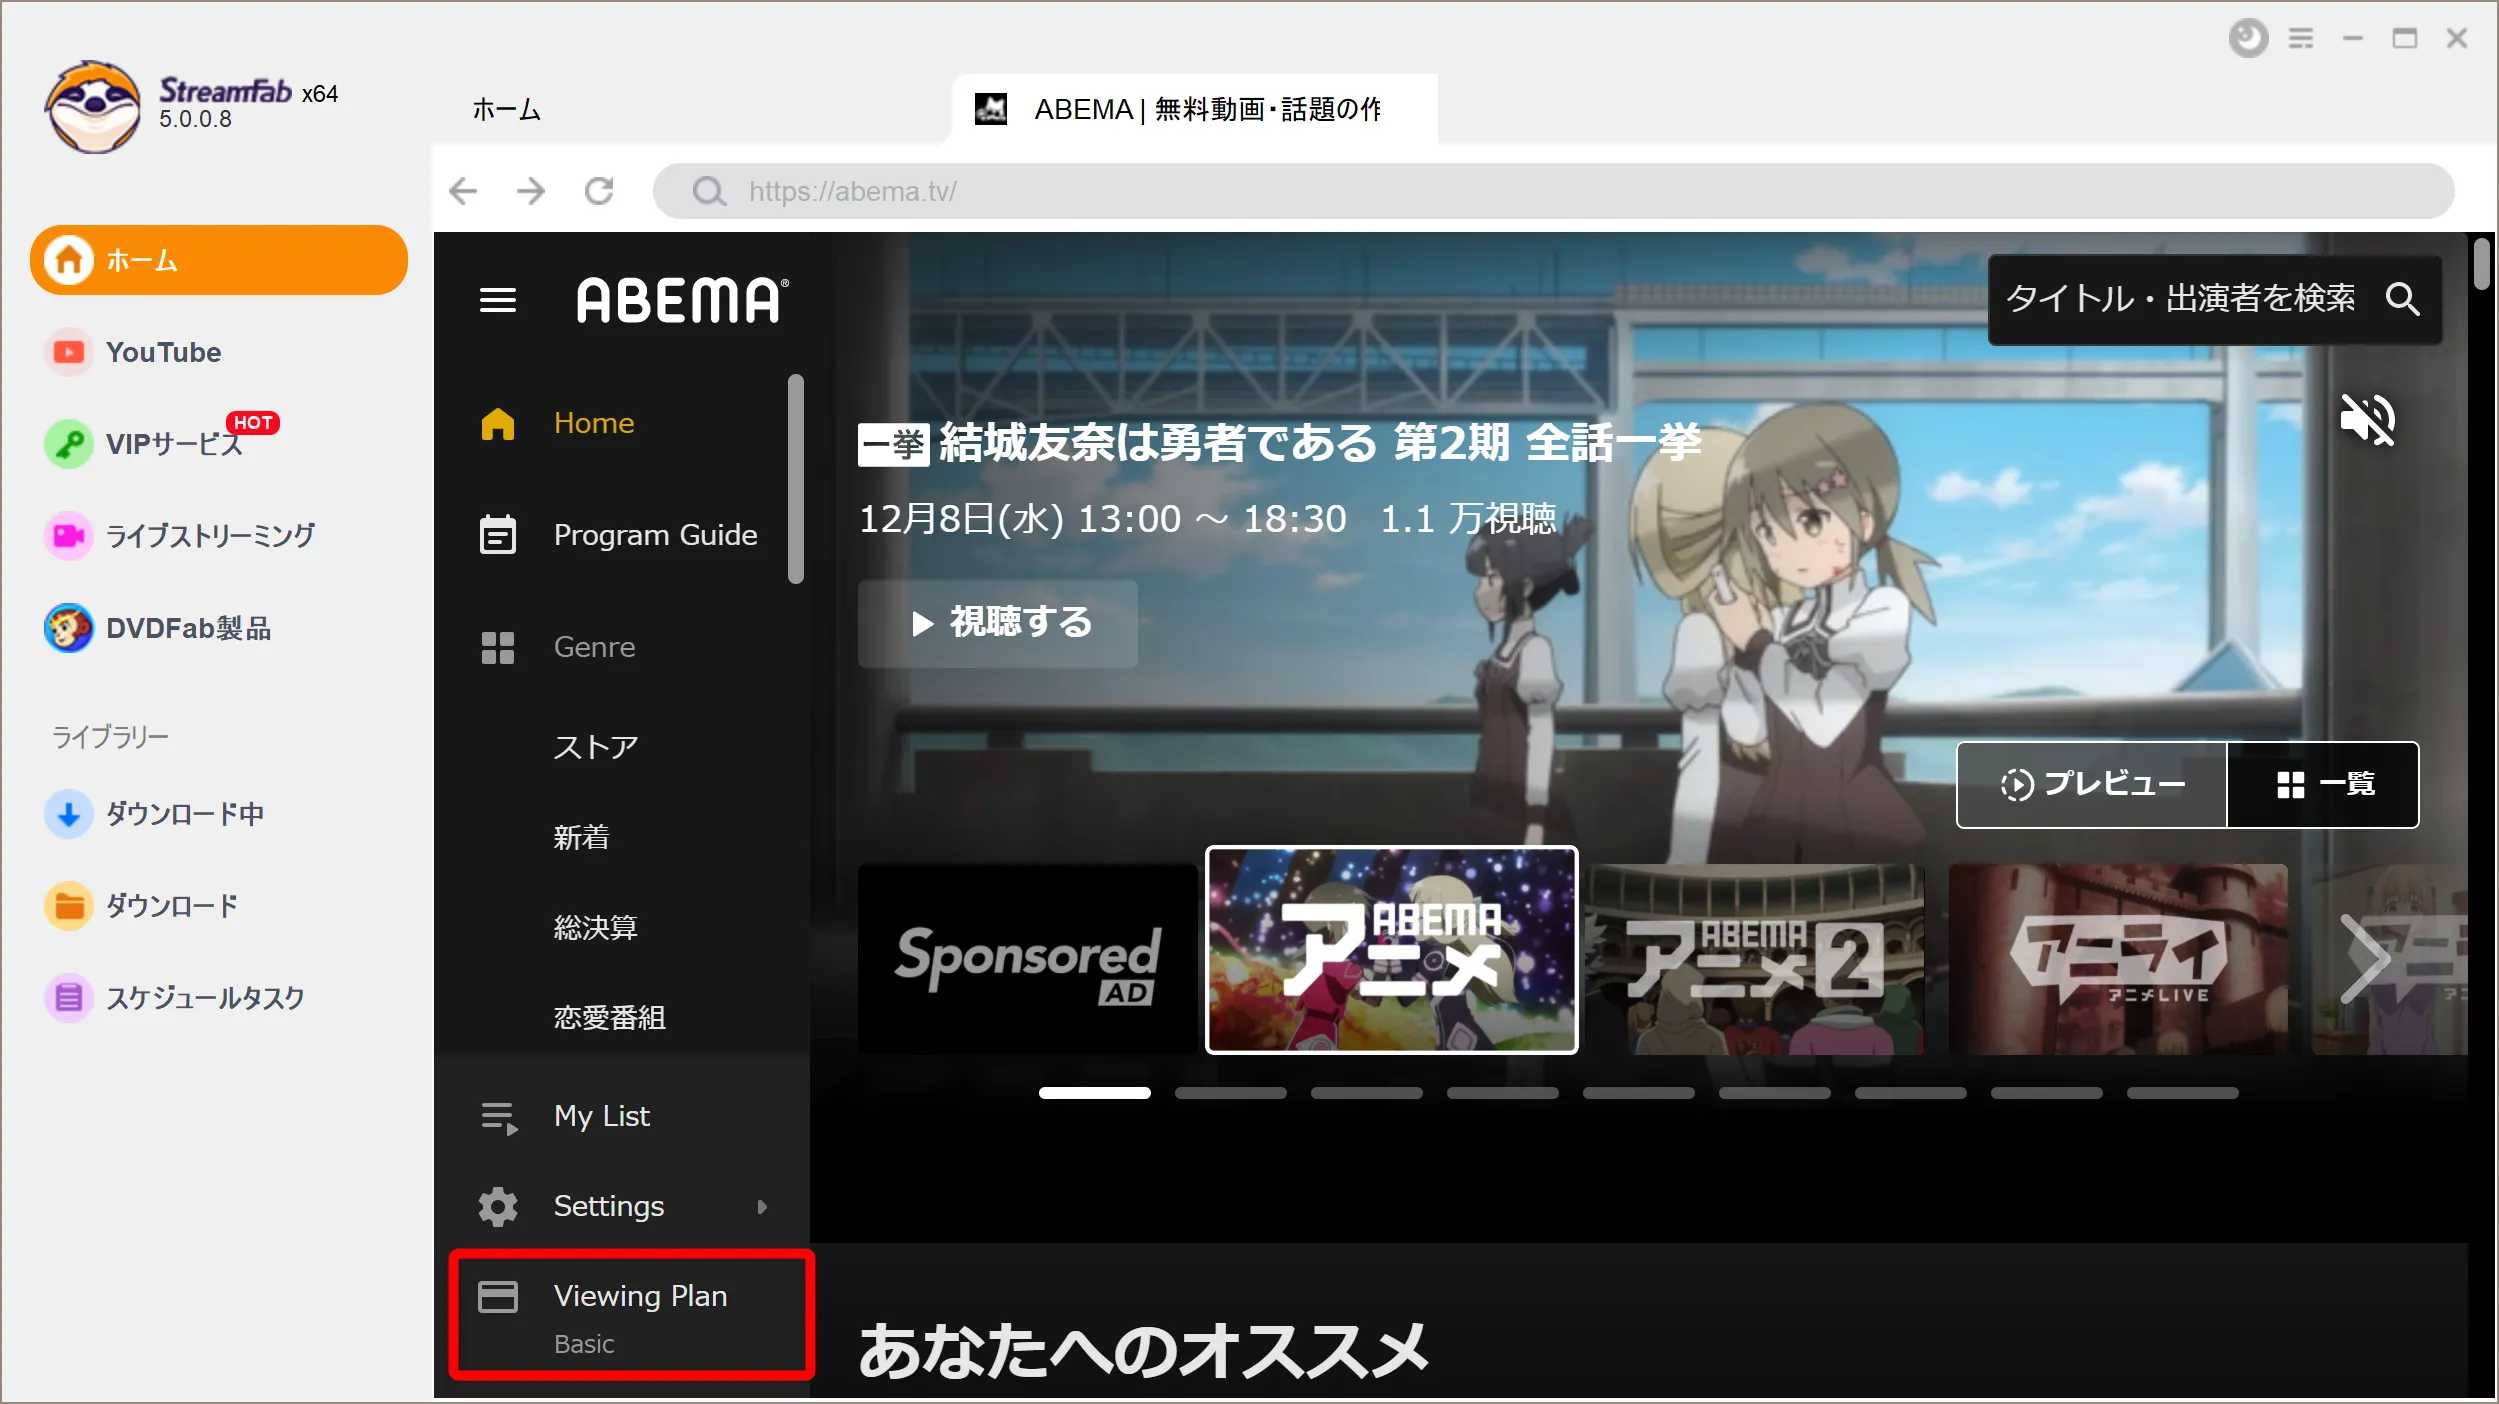Click the magnifier icon in the address bar
The height and width of the screenshot is (1404, 2499).
coord(709,191)
